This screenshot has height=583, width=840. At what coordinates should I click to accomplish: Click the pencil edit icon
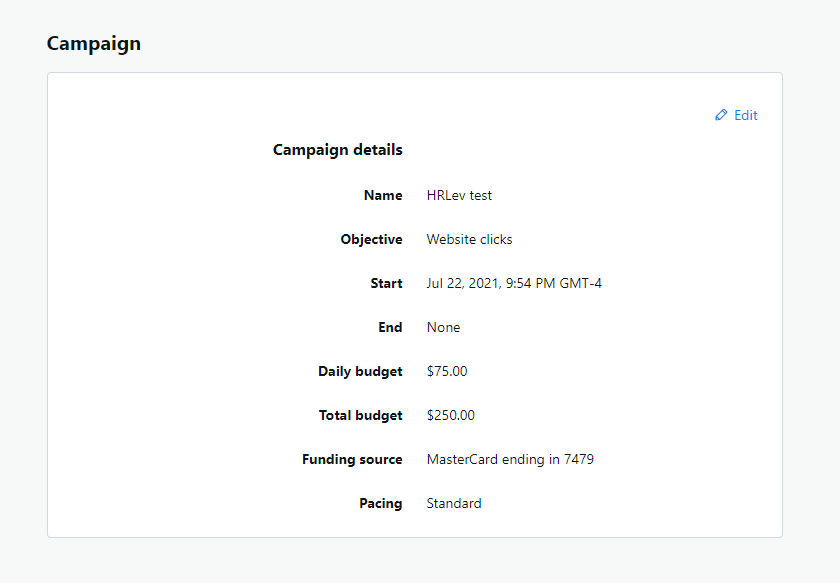(721, 115)
